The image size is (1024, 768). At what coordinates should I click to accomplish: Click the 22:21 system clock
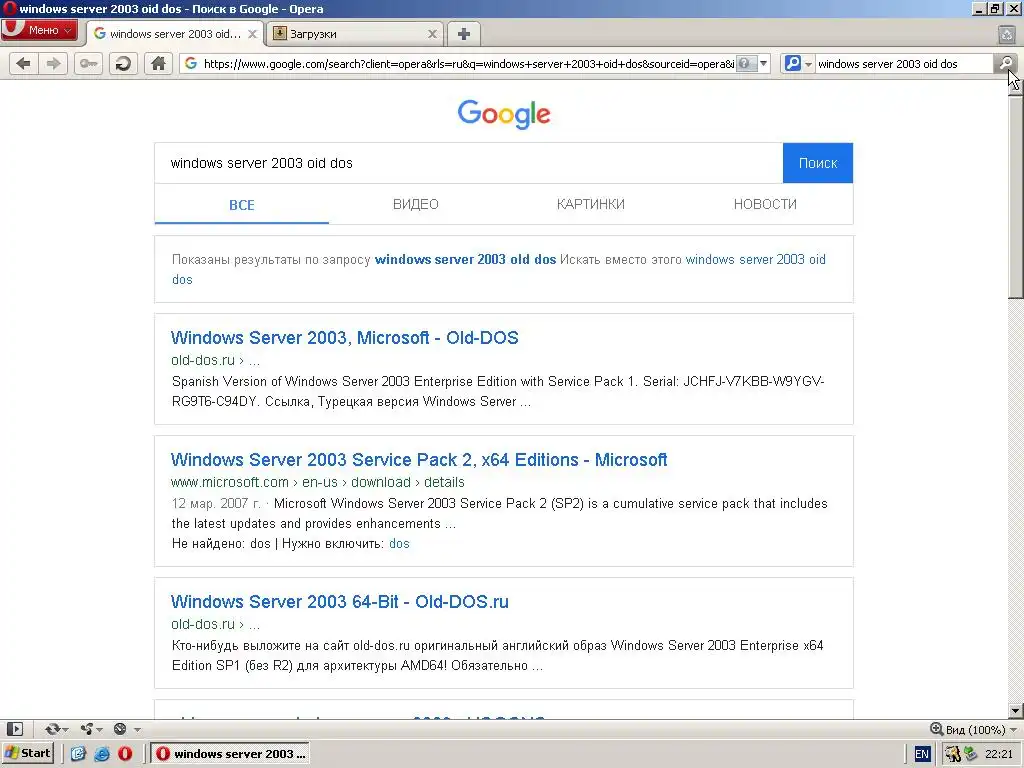pos(999,754)
